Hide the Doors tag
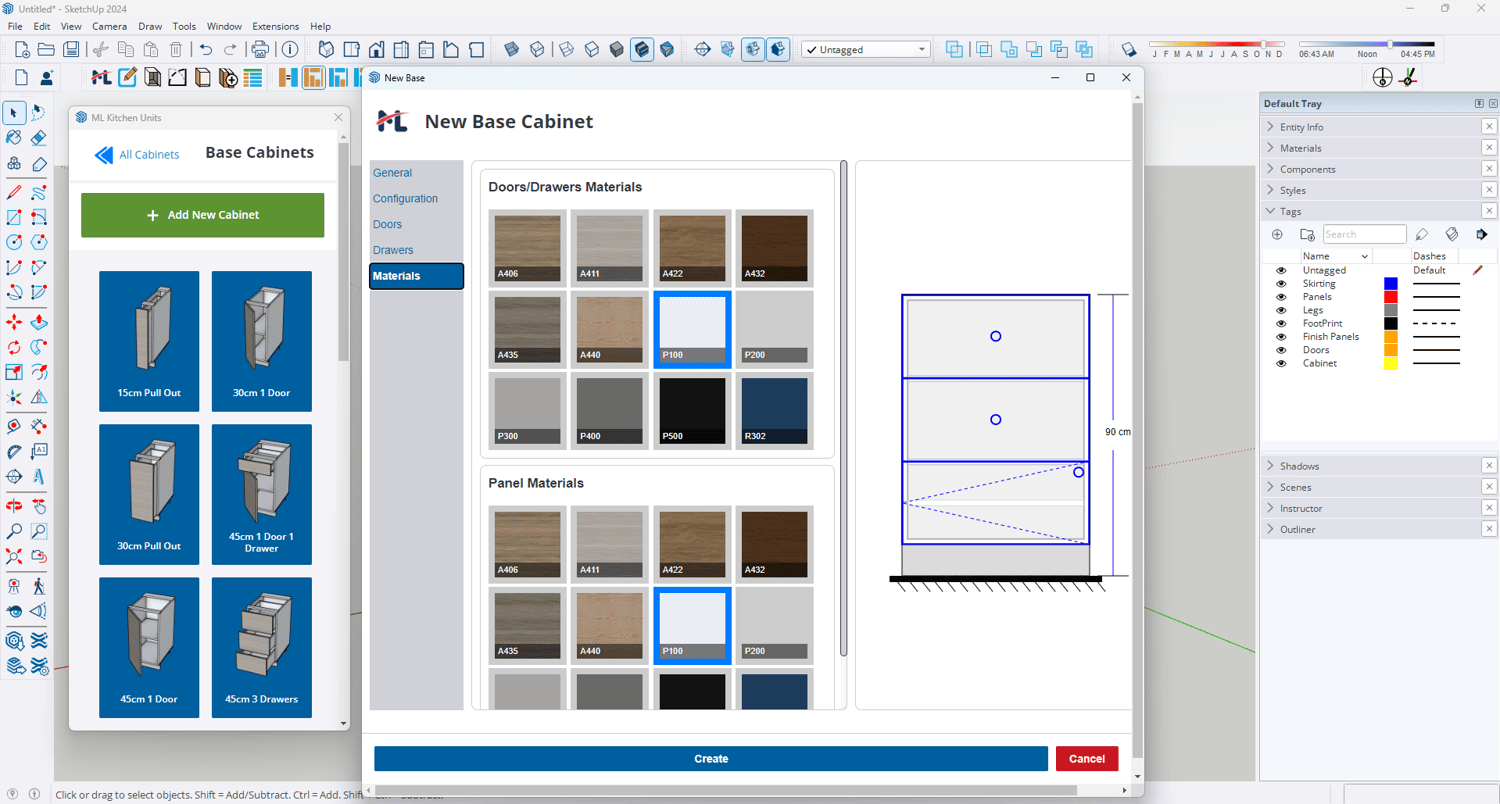The height and width of the screenshot is (804, 1500). pyautogui.click(x=1281, y=350)
